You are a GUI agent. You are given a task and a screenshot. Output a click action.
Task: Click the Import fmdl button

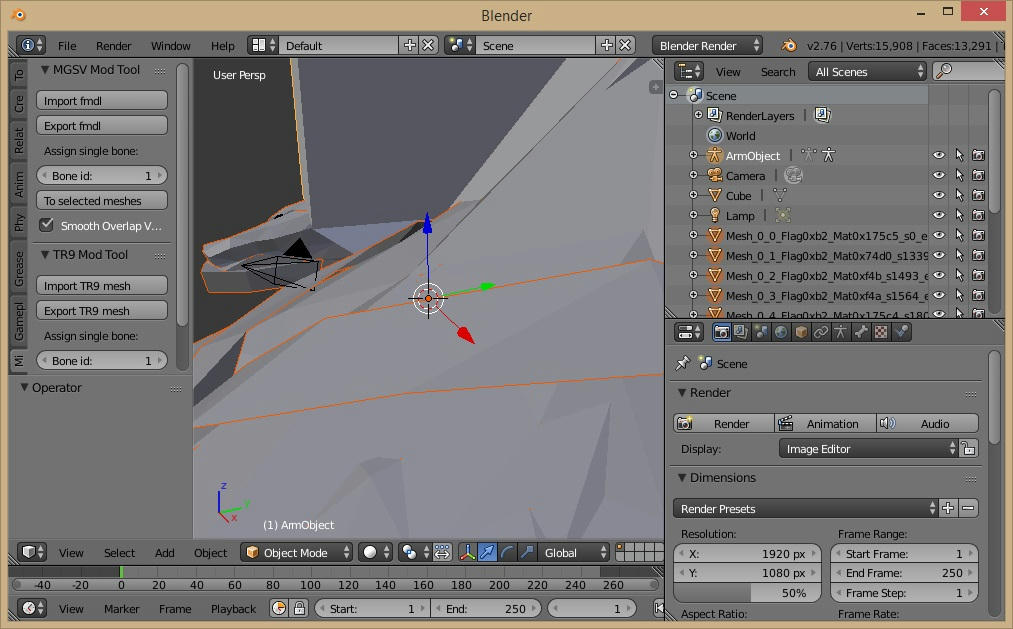point(102,101)
